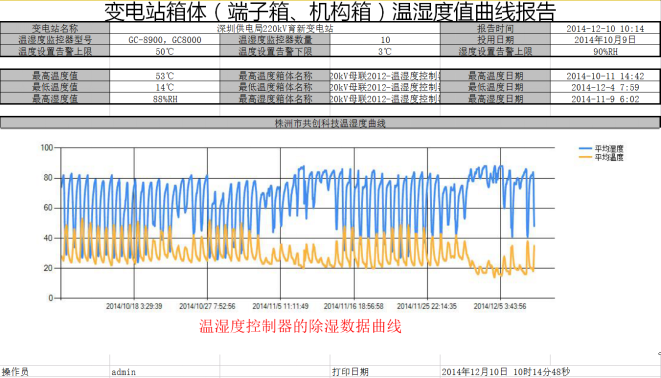Select the 株洲市共创科技温湿度曲线 header bar
This screenshot has width=661, height=378.
point(330,123)
